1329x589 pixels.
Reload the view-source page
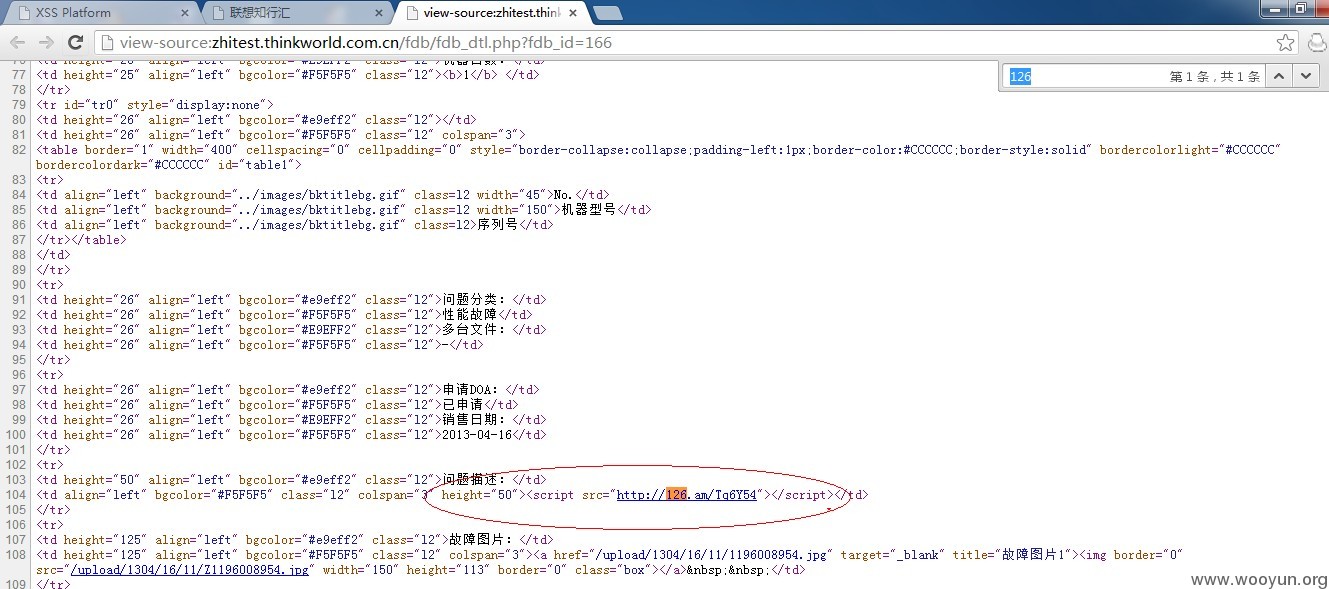(75, 43)
